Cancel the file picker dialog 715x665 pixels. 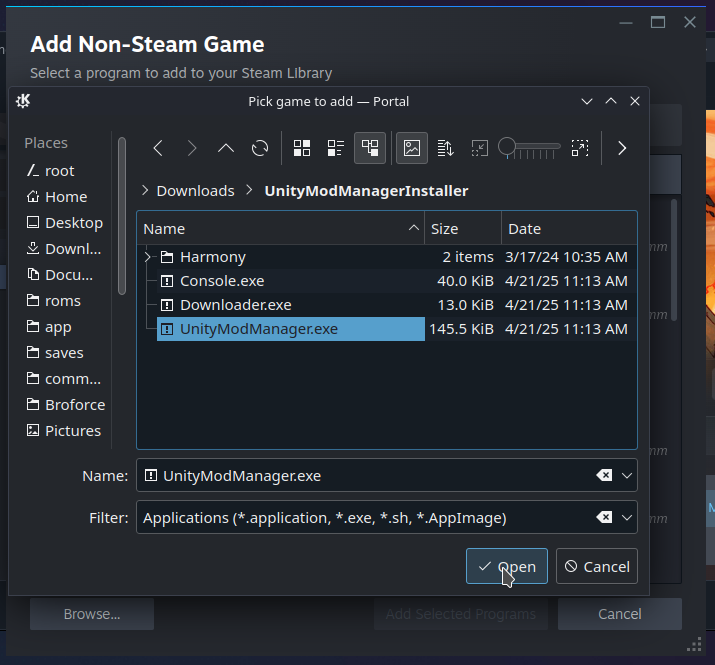[x=596, y=566]
